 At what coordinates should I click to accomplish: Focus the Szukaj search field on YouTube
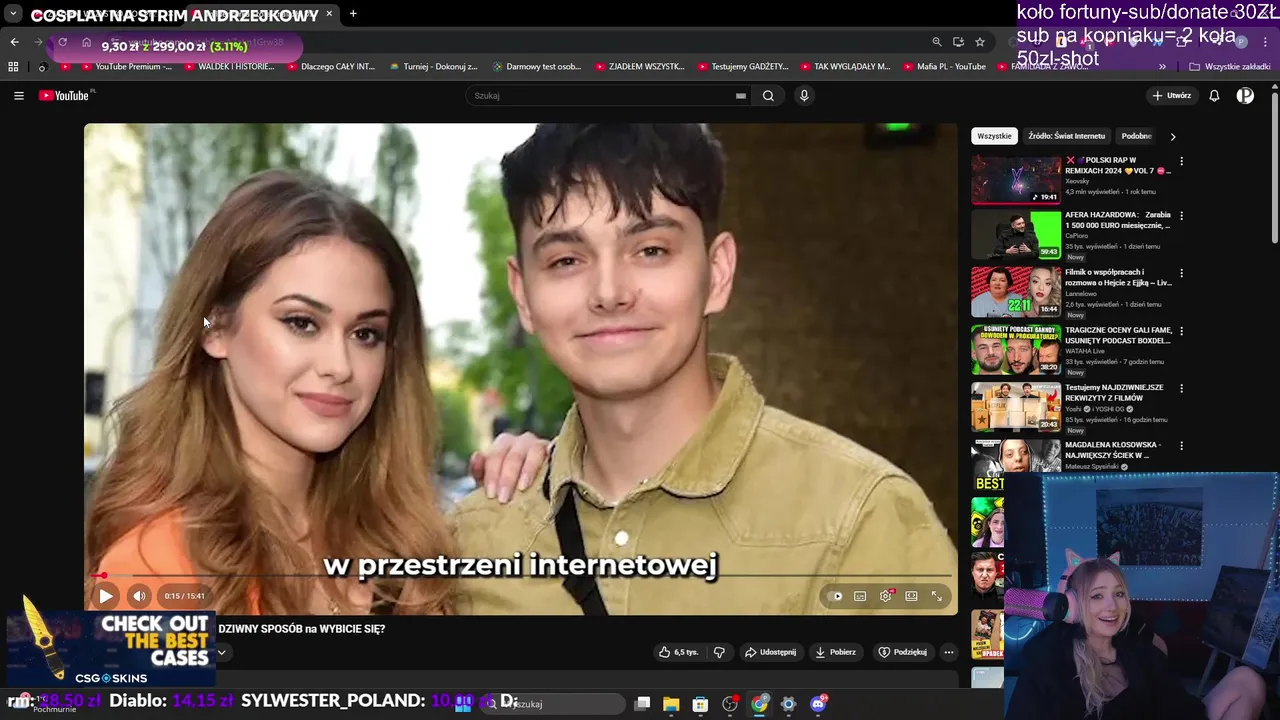610,96
